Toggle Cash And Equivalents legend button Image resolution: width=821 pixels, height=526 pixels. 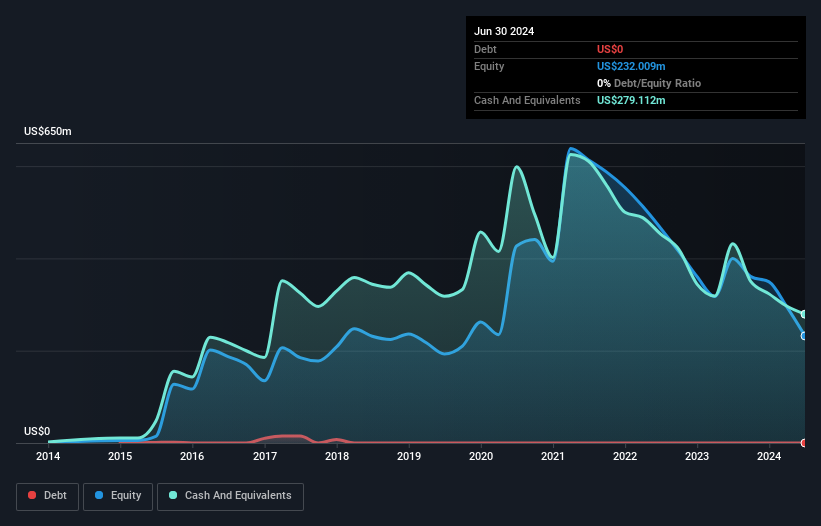click(230, 496)
